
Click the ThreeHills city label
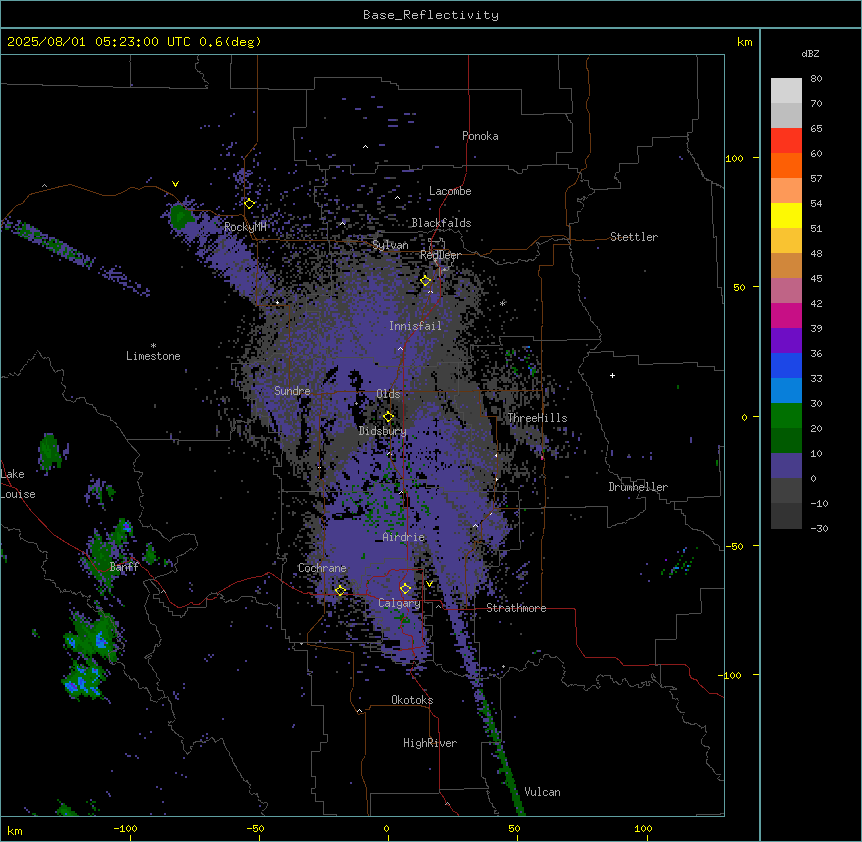[x=537, y=418]
